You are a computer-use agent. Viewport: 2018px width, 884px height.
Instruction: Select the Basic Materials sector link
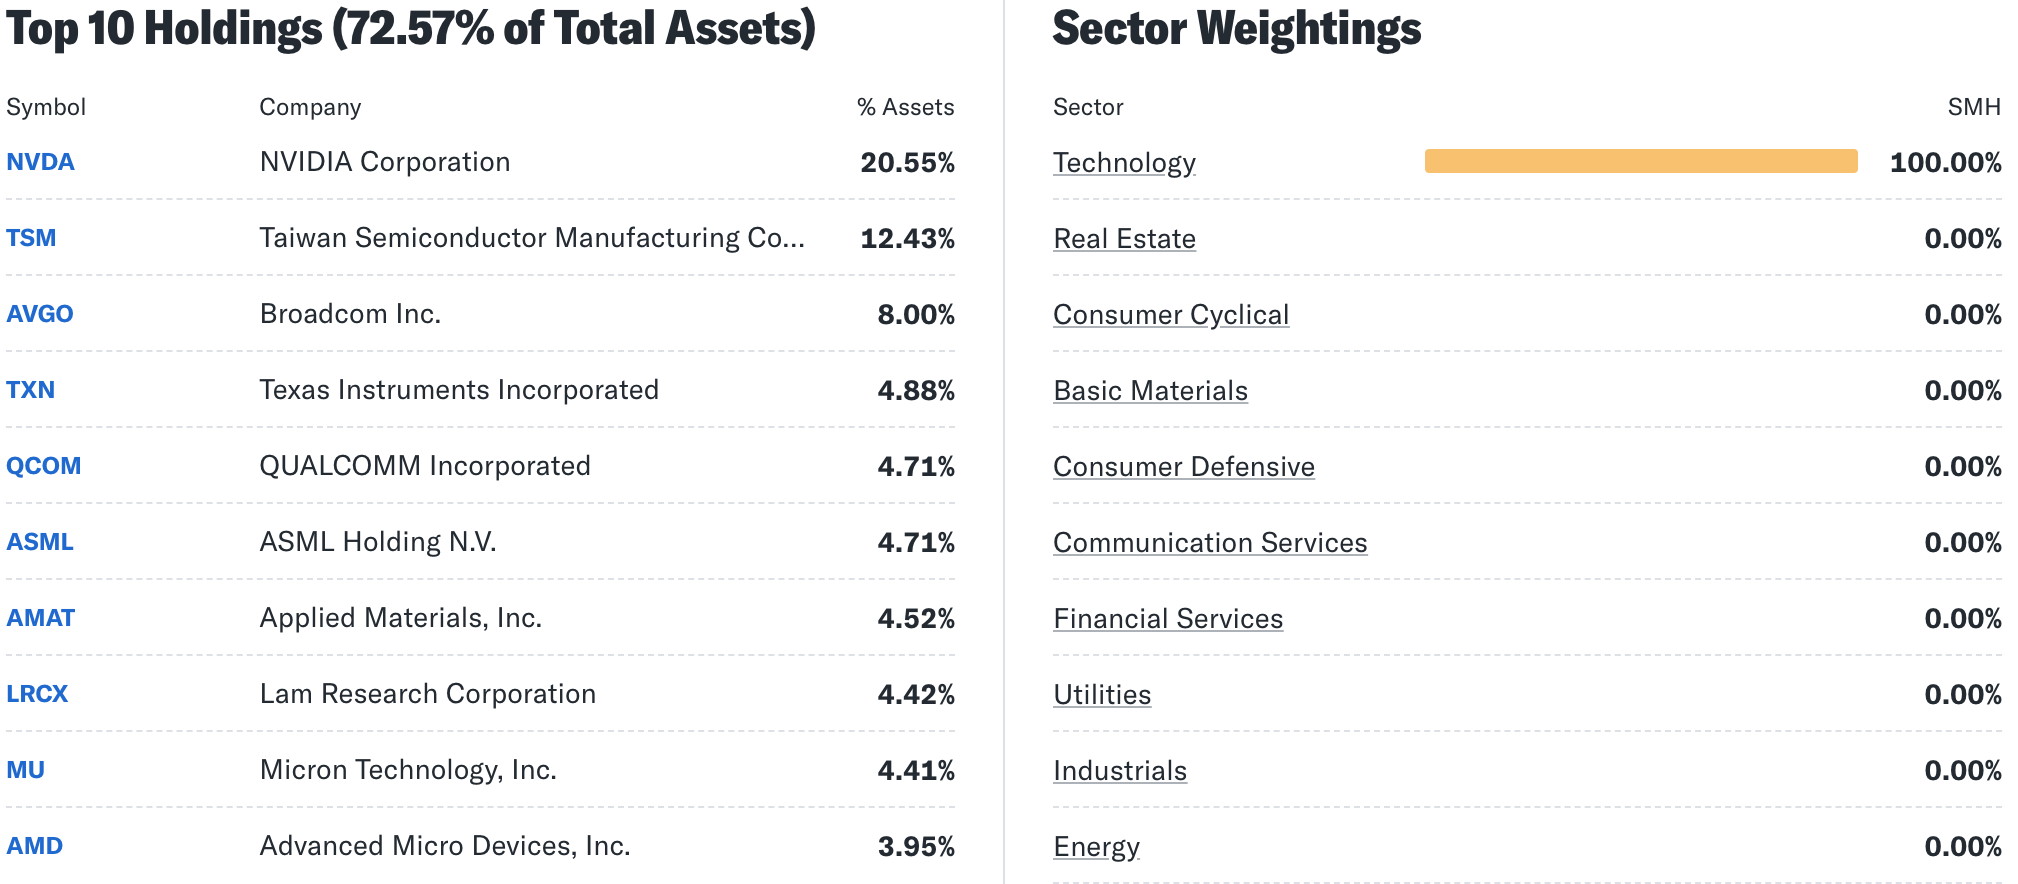(1150, 391)
